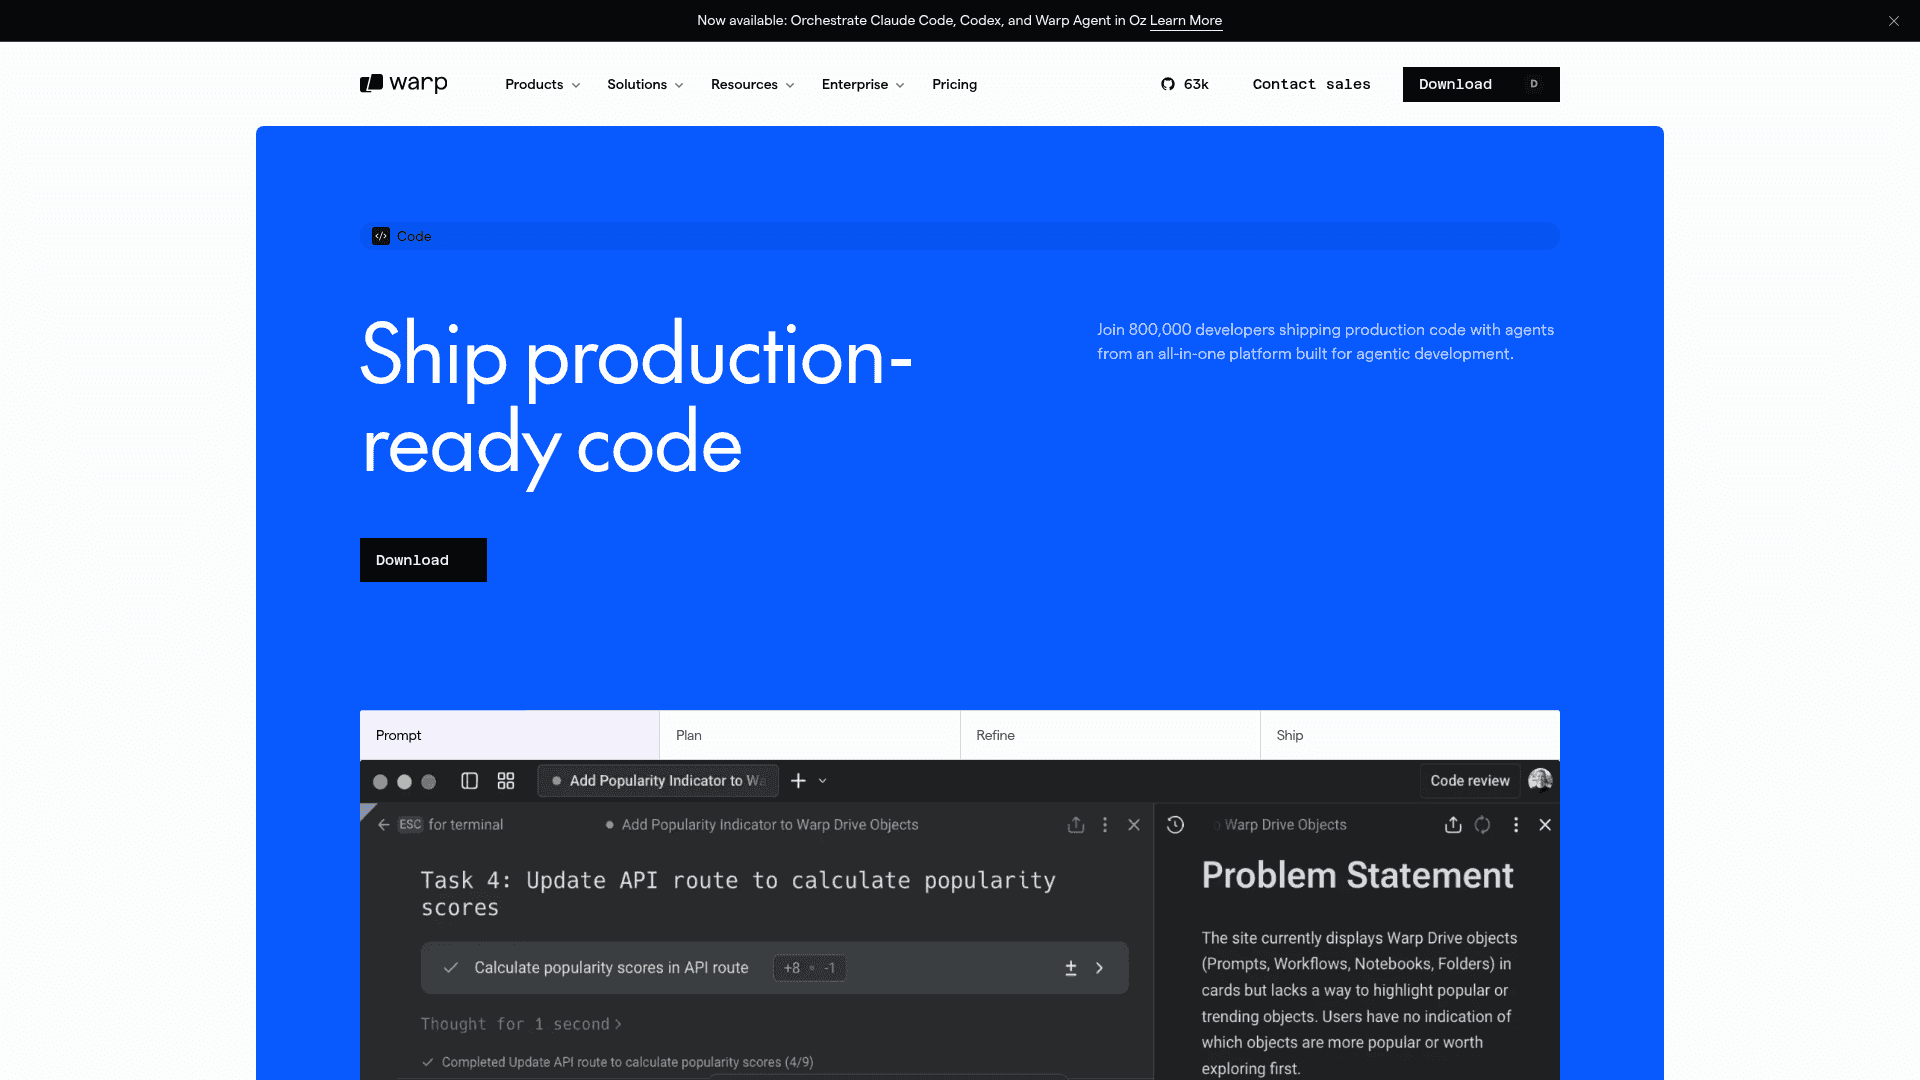Open the GitHub 63k stars link

(1185, 84)
